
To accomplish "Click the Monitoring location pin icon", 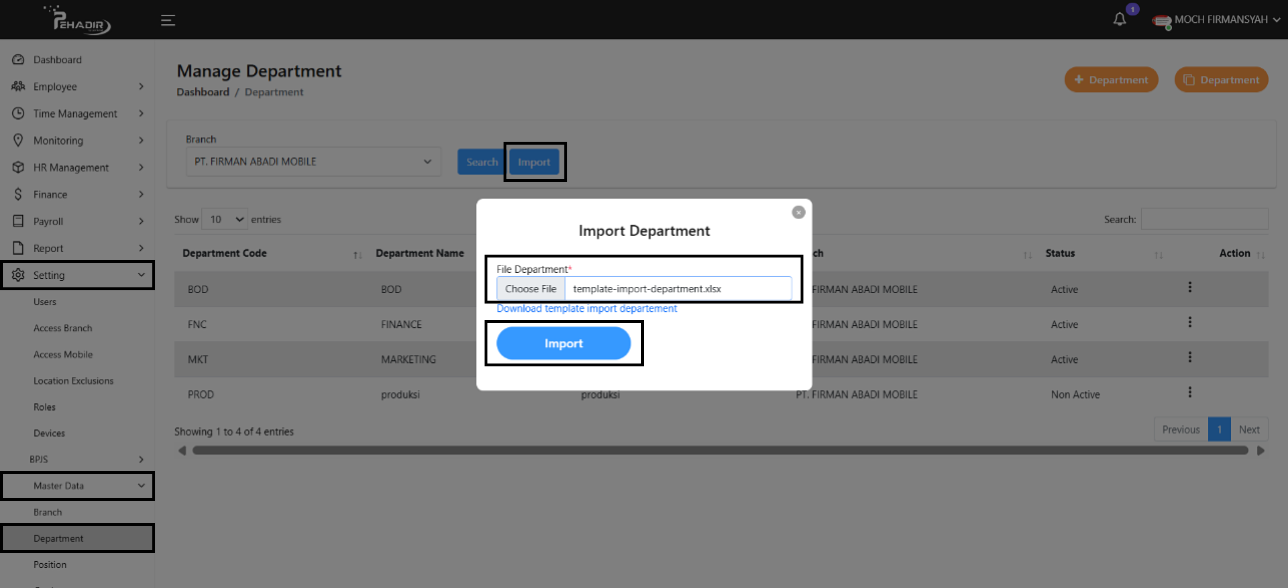I will coord(18,141).
